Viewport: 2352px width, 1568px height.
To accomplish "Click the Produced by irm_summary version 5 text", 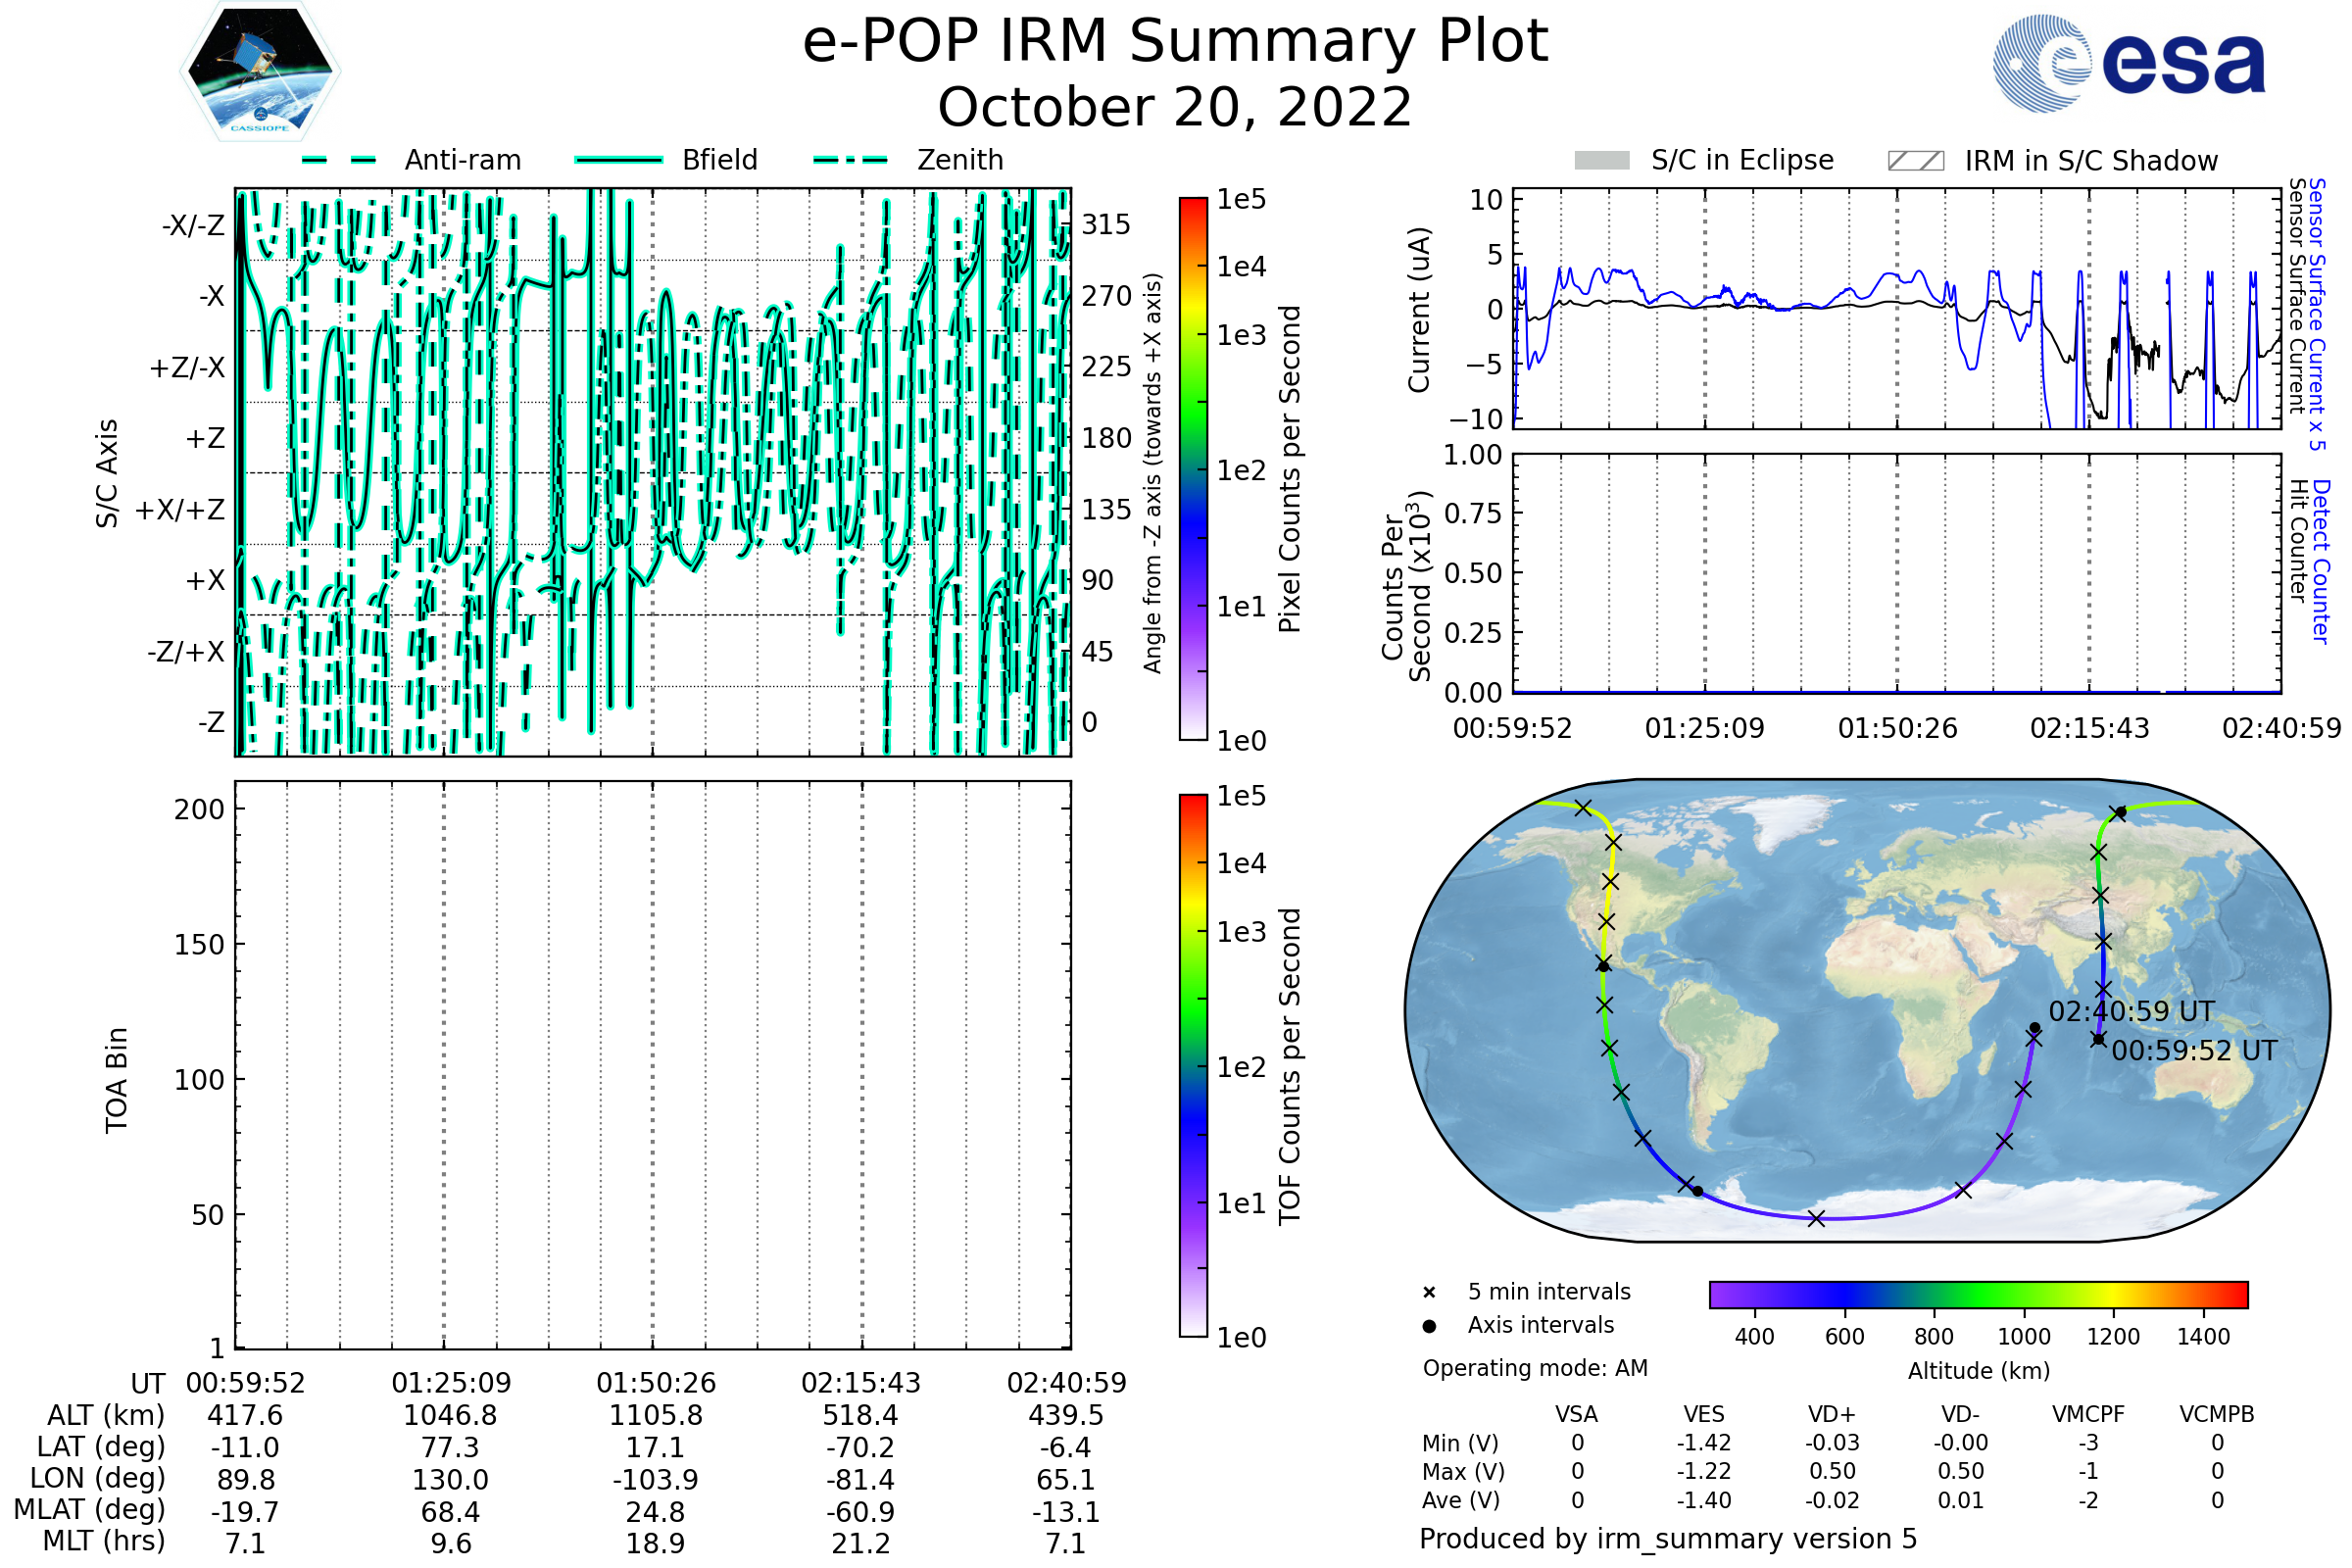I will tap(1667, 1539).
